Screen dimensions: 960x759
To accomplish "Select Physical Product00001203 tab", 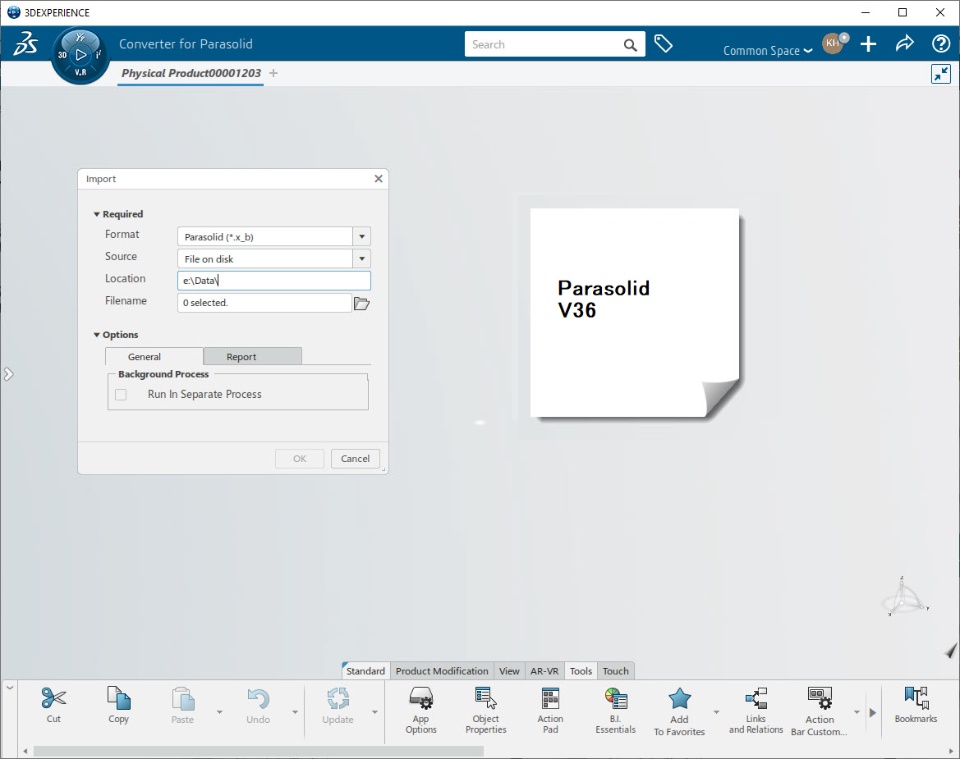I will click(191, 73).
